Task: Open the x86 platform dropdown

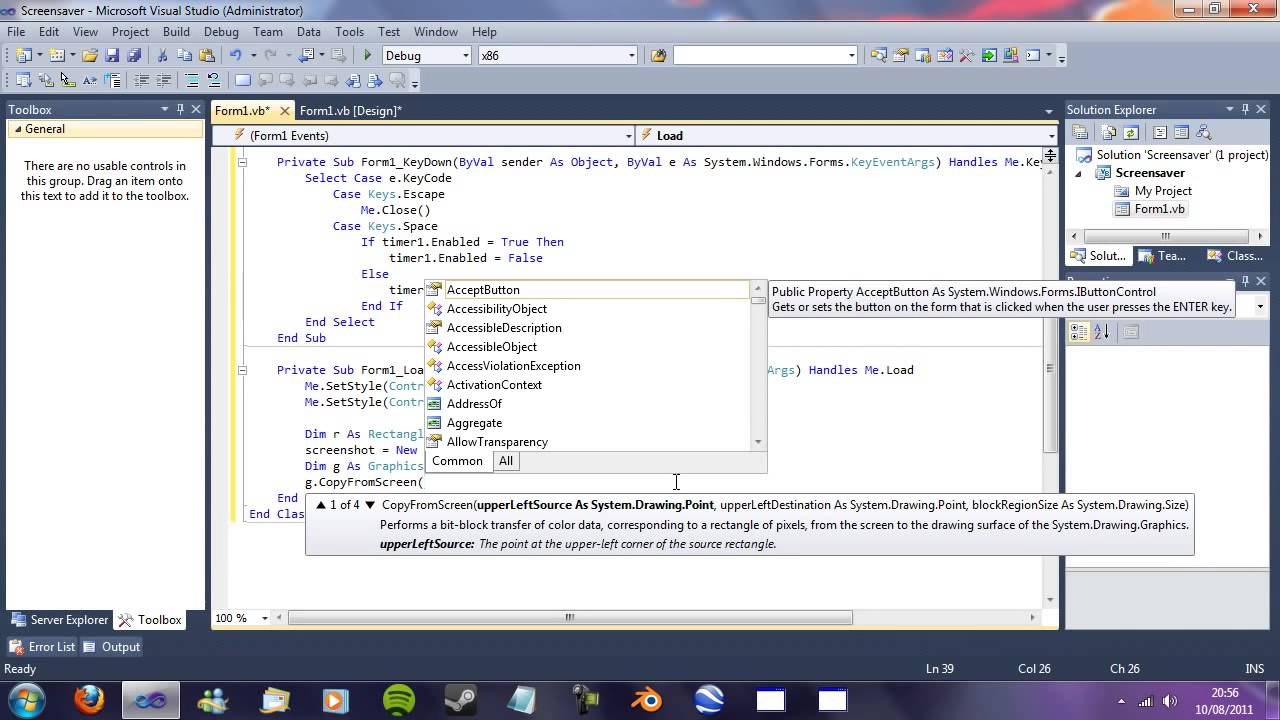Action: click(633, 55)
